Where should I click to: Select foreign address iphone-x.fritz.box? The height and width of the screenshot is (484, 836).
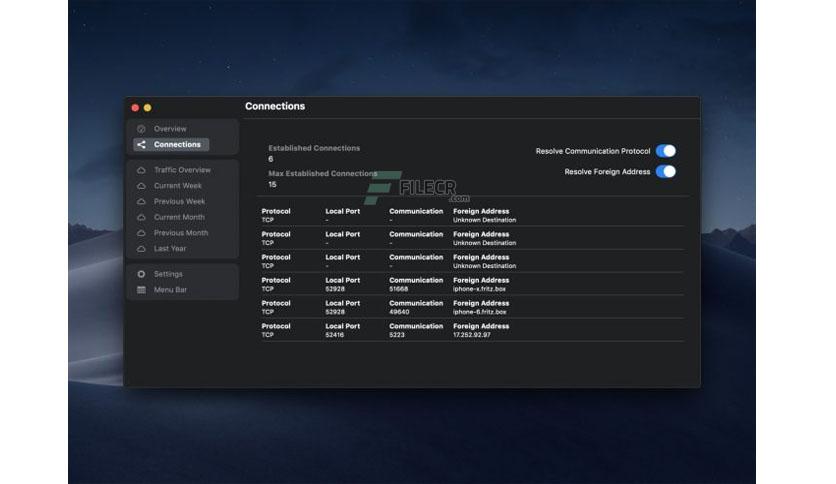pyautogui.click(x=479, y=289)
